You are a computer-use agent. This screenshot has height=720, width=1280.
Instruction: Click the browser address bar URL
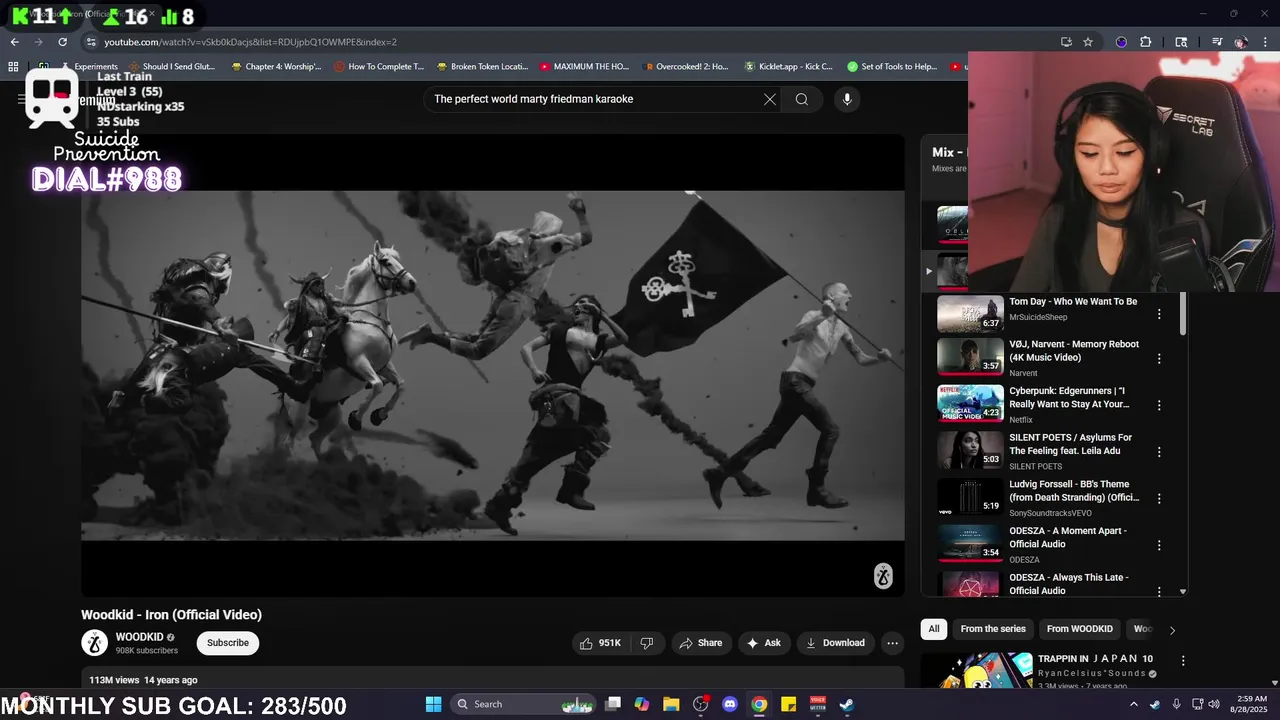coord(250,42)
